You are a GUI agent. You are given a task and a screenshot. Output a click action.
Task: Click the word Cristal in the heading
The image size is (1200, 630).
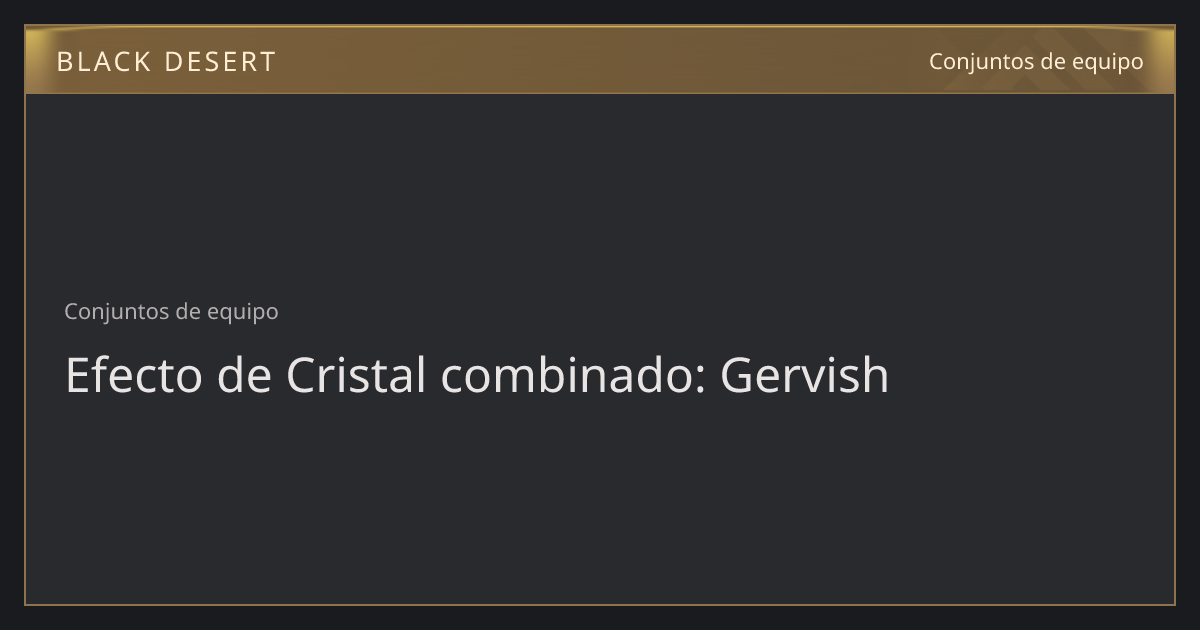(356, 375)
